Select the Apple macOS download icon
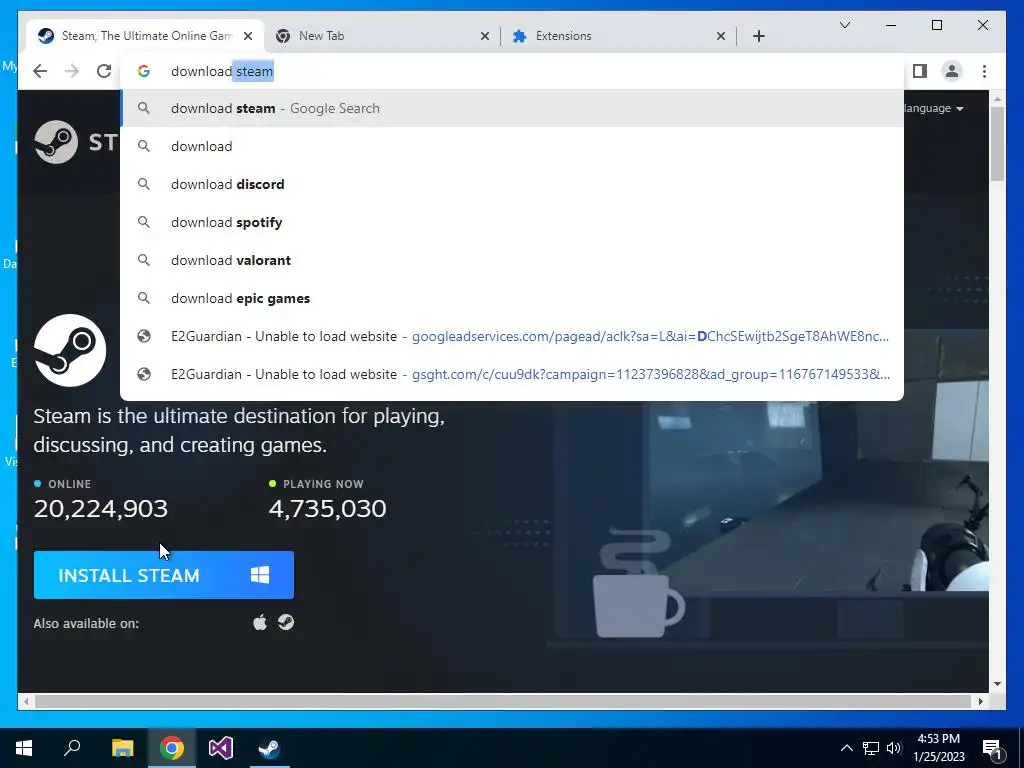1024x768 pixels. [260, 622]
